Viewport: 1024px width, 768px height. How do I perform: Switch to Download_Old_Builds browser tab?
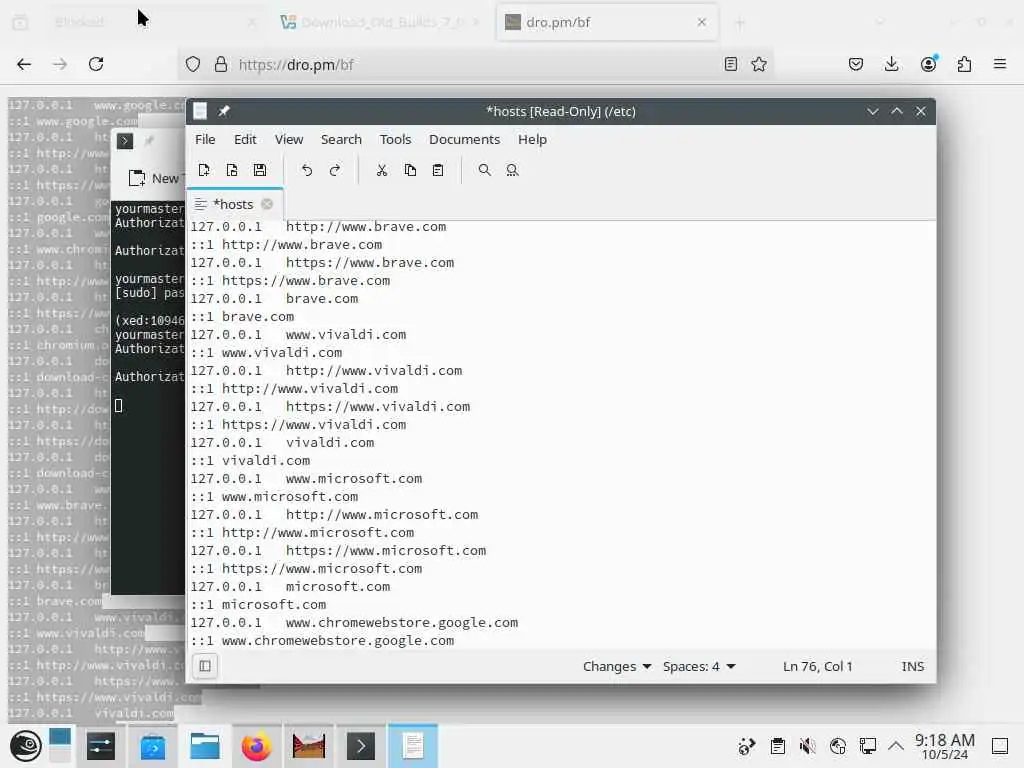point(381,22)
